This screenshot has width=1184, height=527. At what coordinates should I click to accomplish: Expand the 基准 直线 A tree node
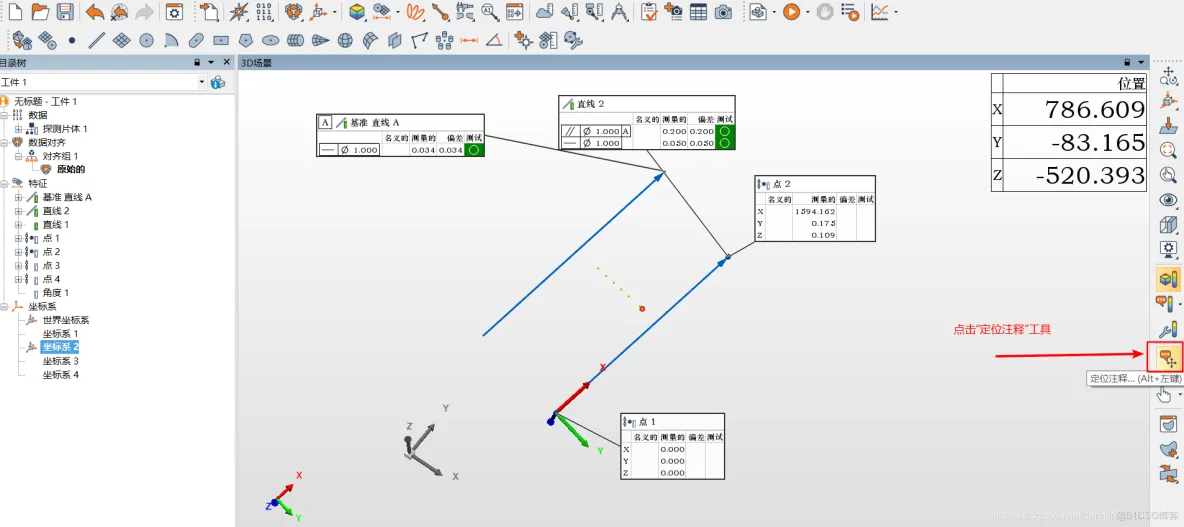[17, 197]
